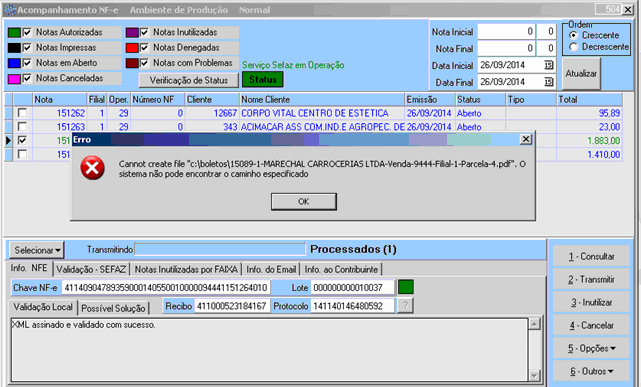Click 1 - Consultar button
This screenshot has height=387, width=641.
[591, 257]
